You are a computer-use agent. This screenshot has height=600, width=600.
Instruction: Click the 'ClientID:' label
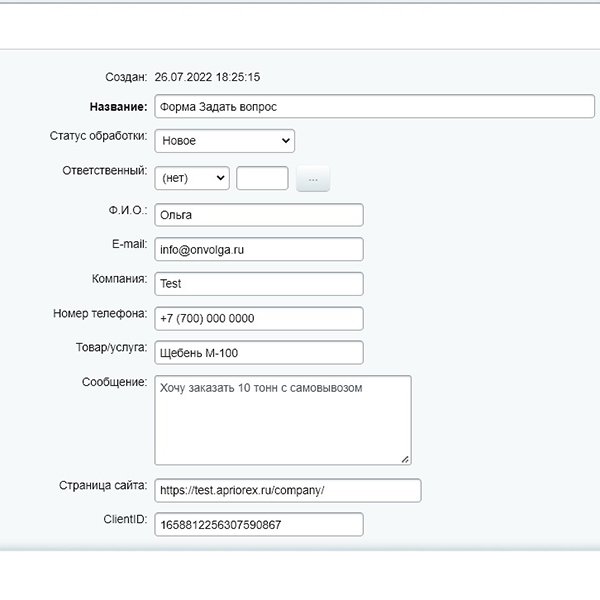point(125,519)
